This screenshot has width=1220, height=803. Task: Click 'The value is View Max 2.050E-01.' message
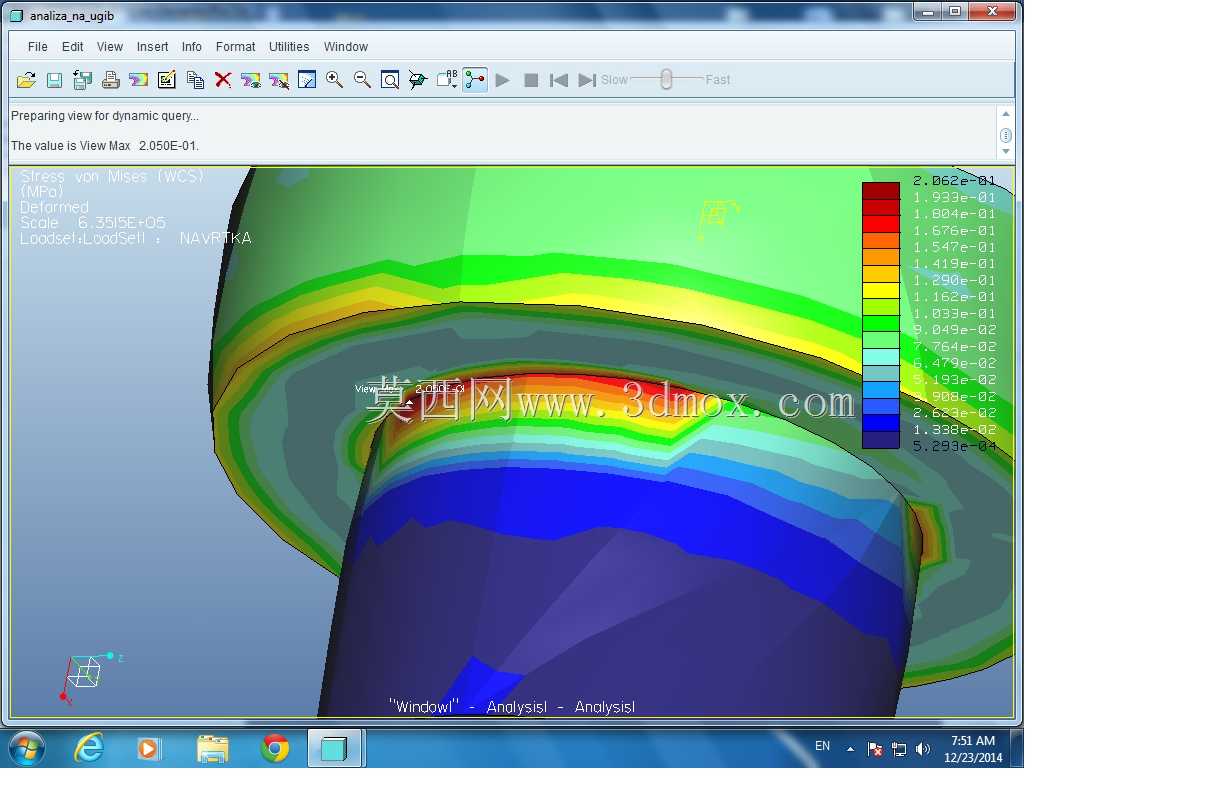105,146
